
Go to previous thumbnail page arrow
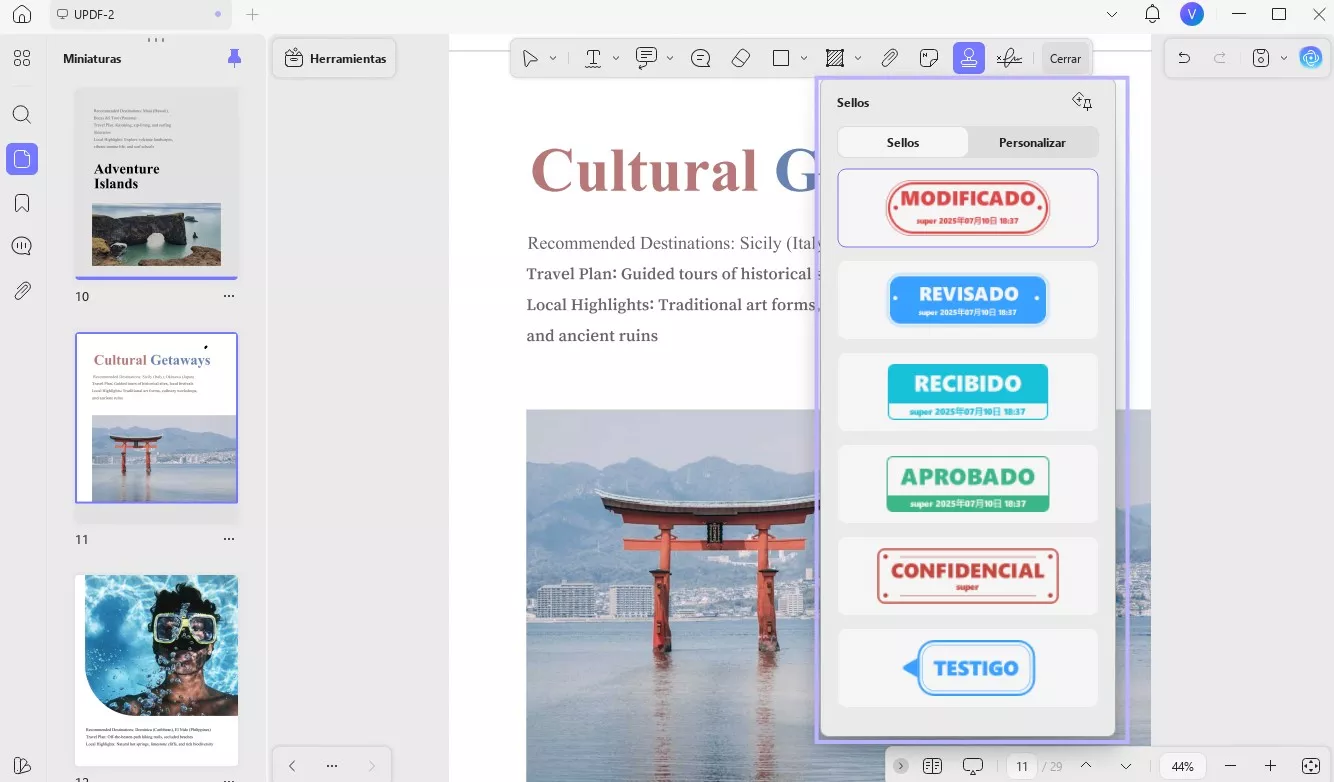(292, 766)
